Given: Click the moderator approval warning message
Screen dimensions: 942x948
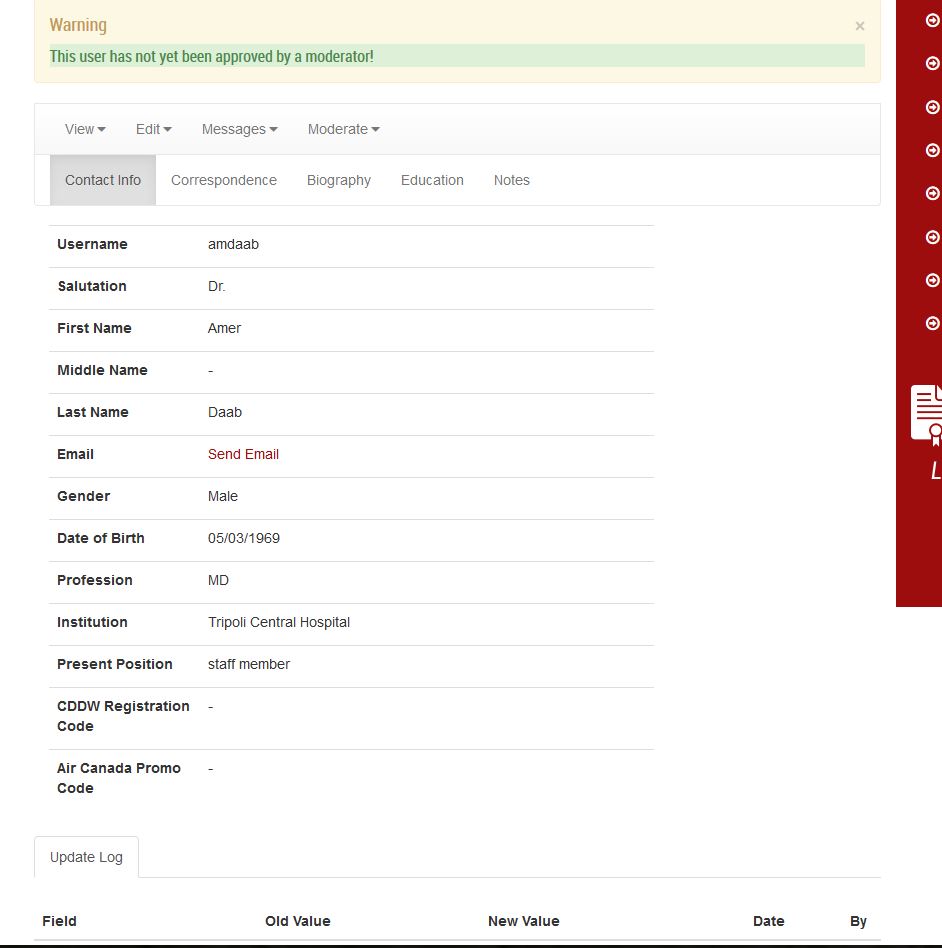Looking at the screenshot, I should coord(212,56).
